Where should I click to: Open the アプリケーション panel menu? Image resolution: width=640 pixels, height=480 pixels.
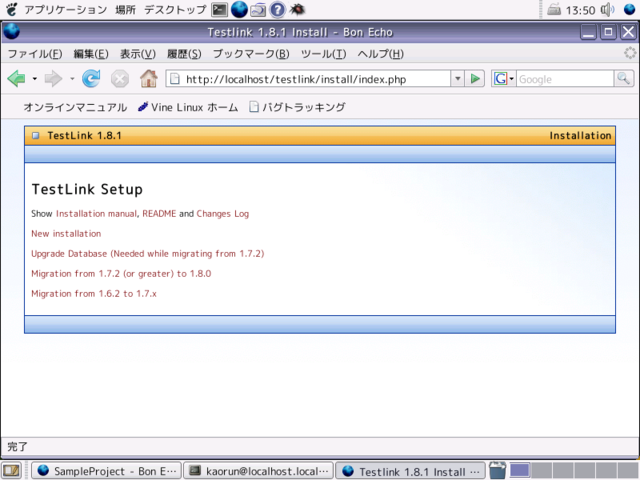(x=65, y=9)
